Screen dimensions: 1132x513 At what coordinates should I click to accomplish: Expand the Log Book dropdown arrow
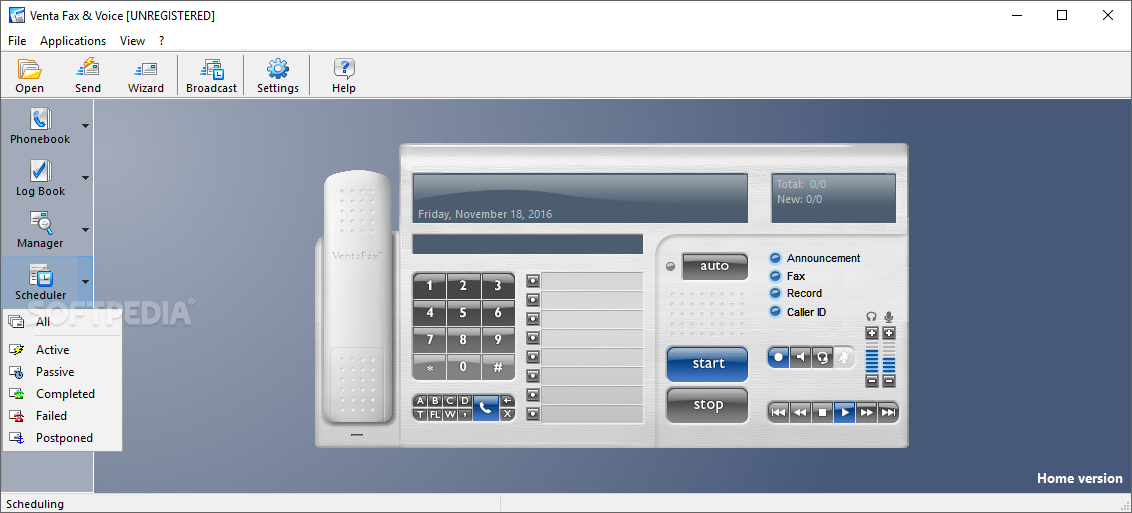pos(85,178)
